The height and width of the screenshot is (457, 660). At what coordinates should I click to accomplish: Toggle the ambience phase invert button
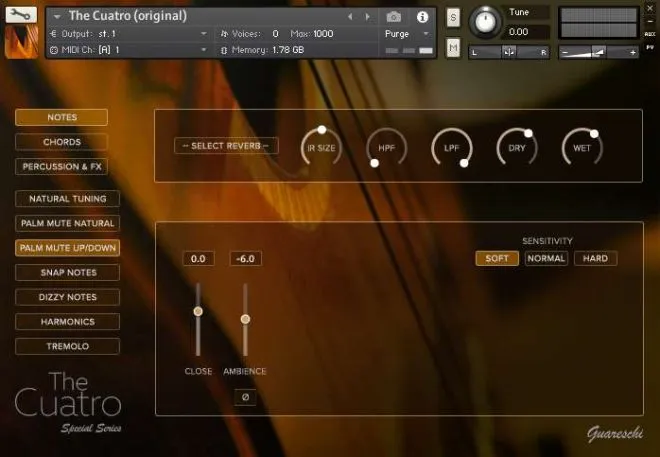[245, 397]
